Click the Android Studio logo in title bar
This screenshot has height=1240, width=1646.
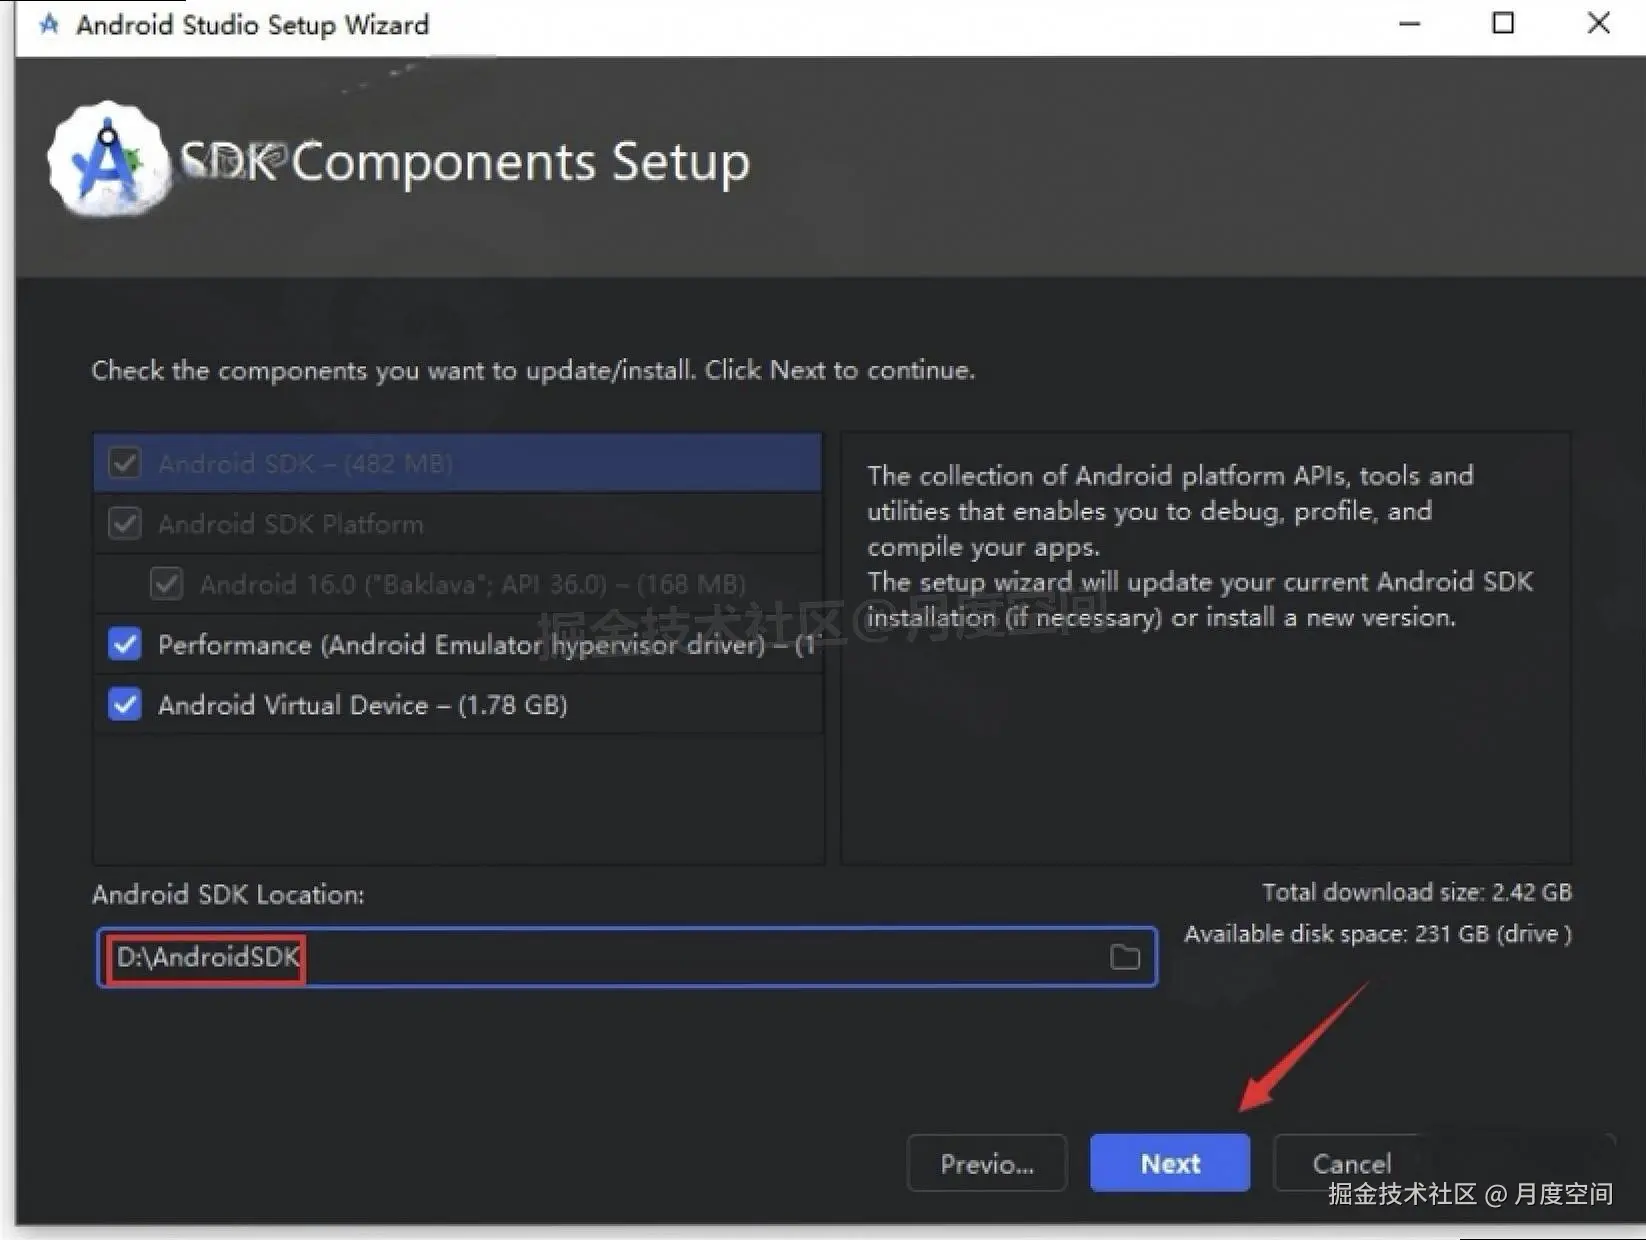point(48,24)
